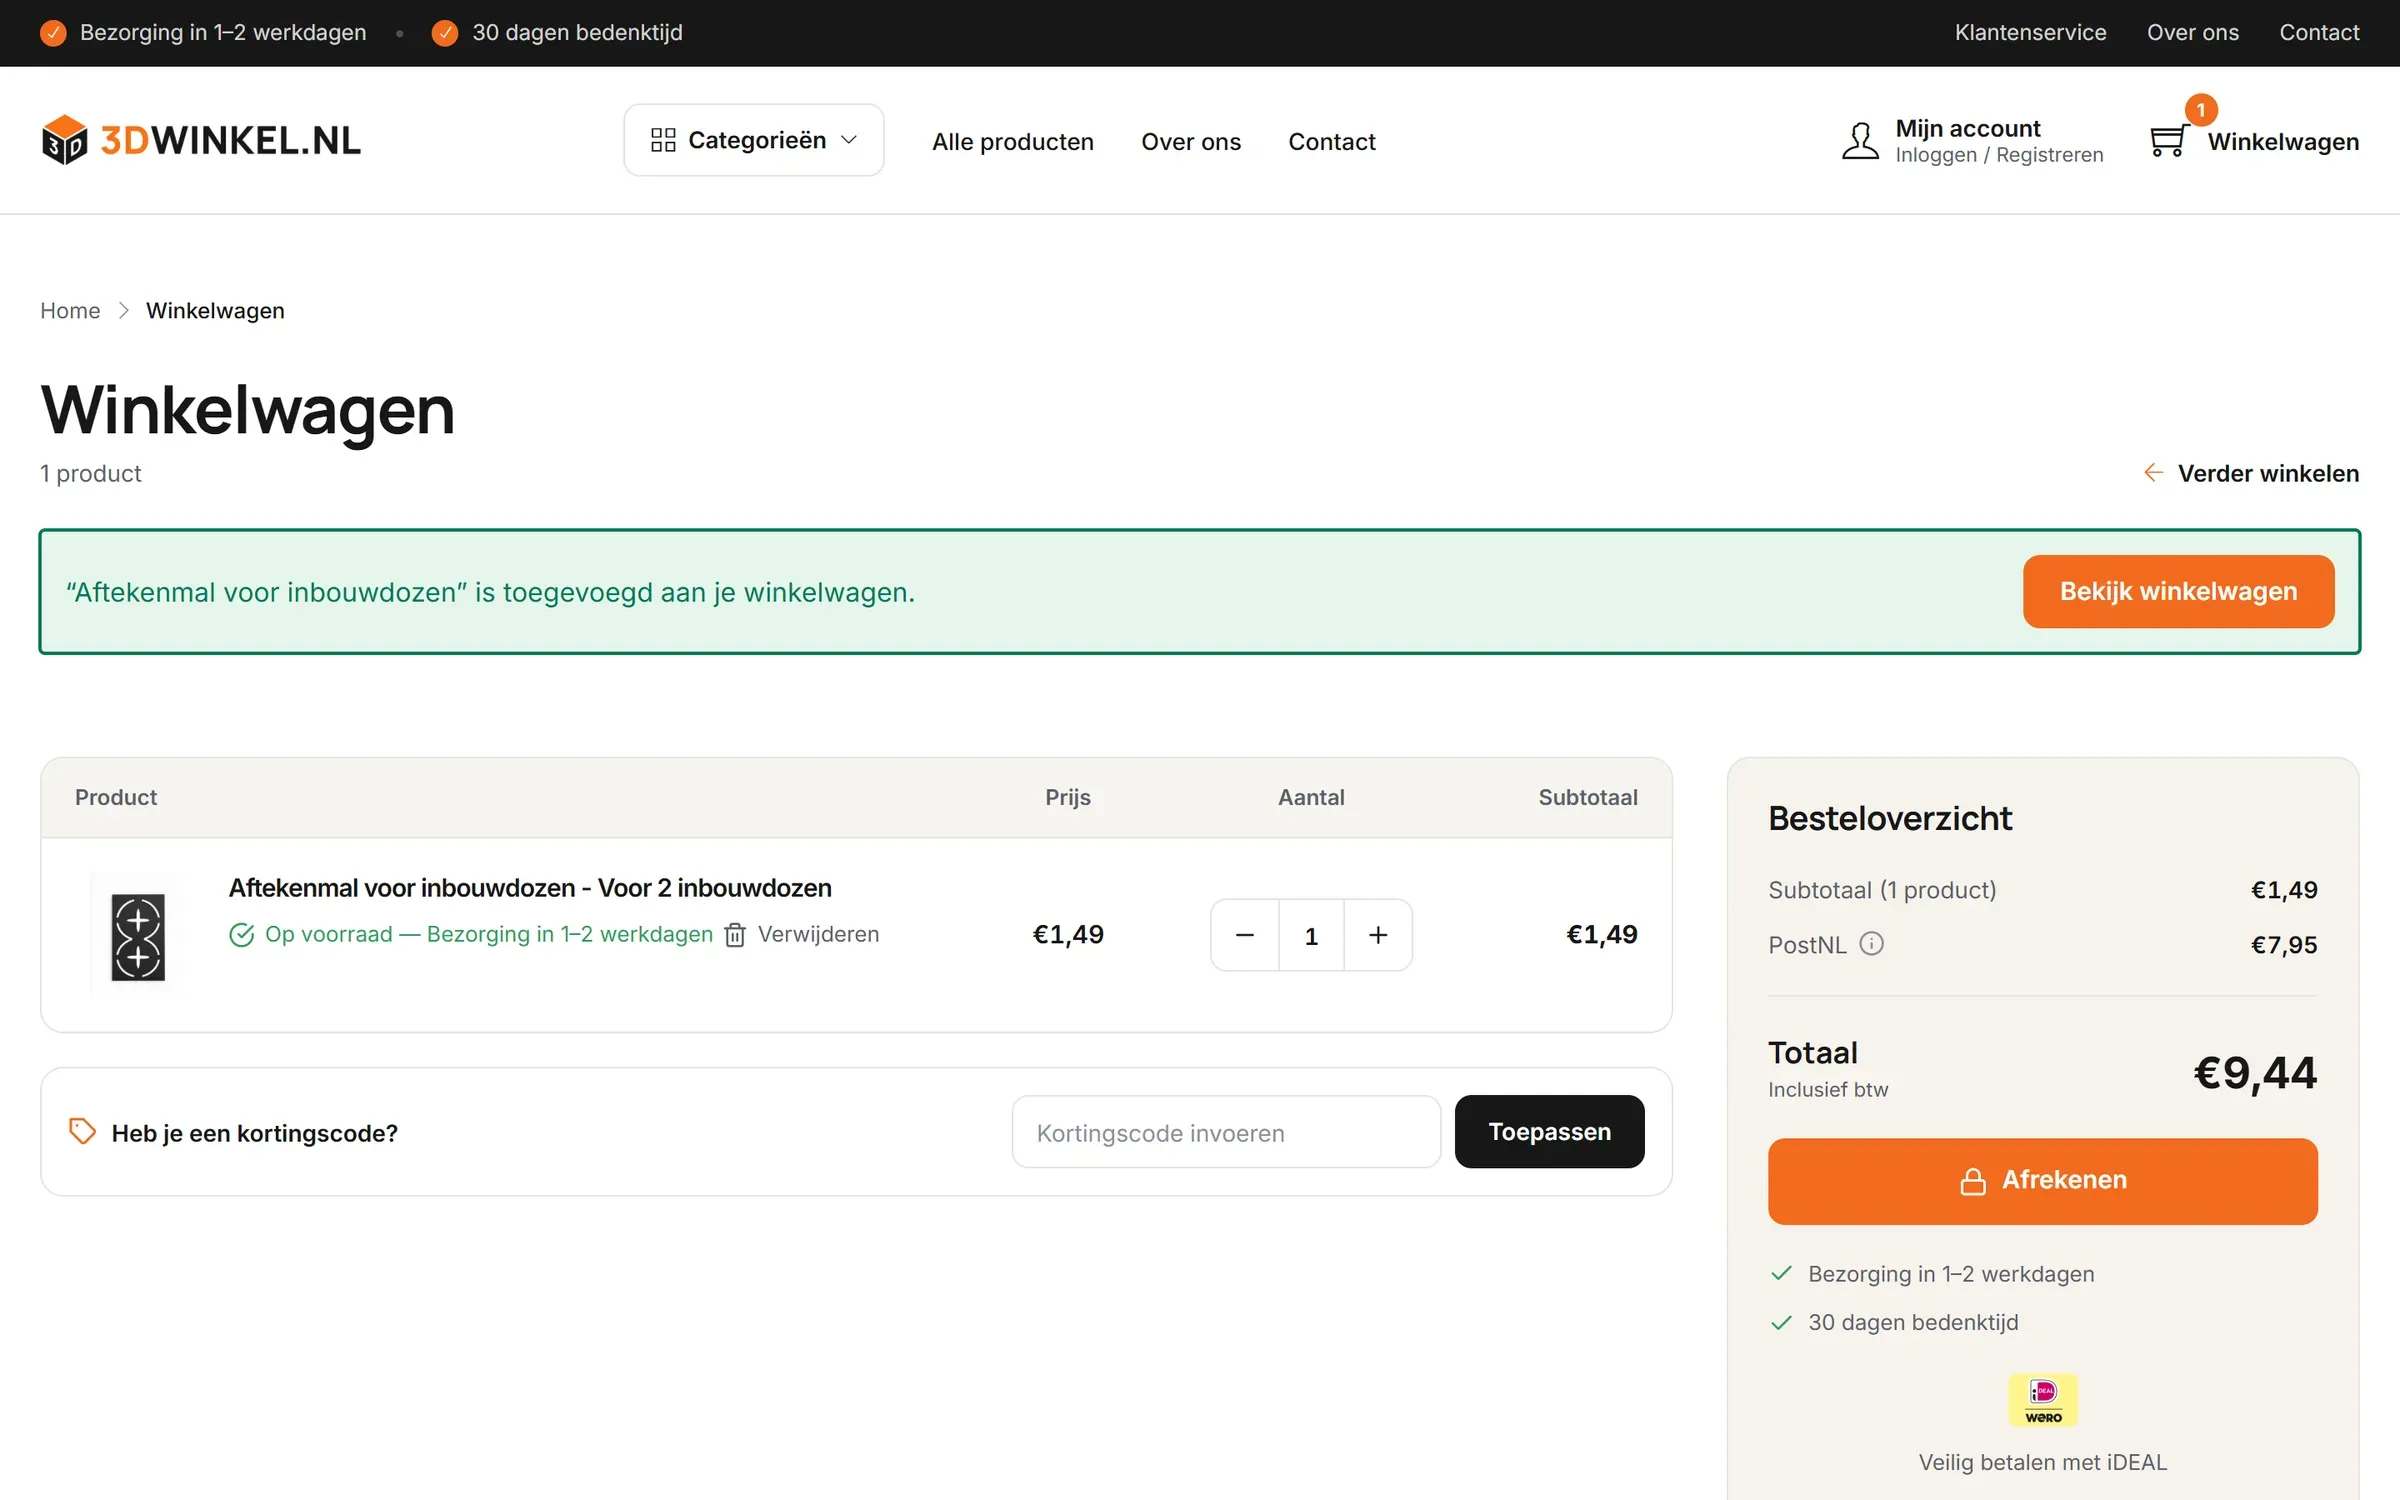Click the Besteloverzicht heading
This screenshot has height=1500, width=2400.
[1889, 818]
